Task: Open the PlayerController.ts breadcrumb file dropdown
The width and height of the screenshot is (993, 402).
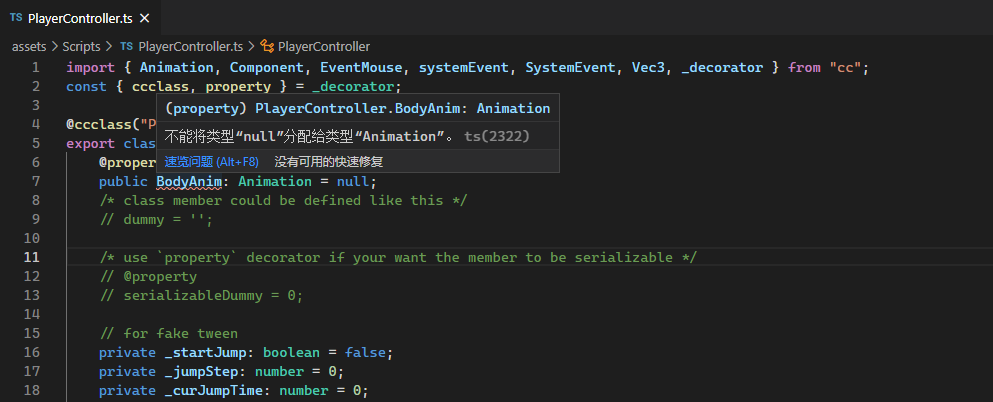Action: tap(190, 46)
